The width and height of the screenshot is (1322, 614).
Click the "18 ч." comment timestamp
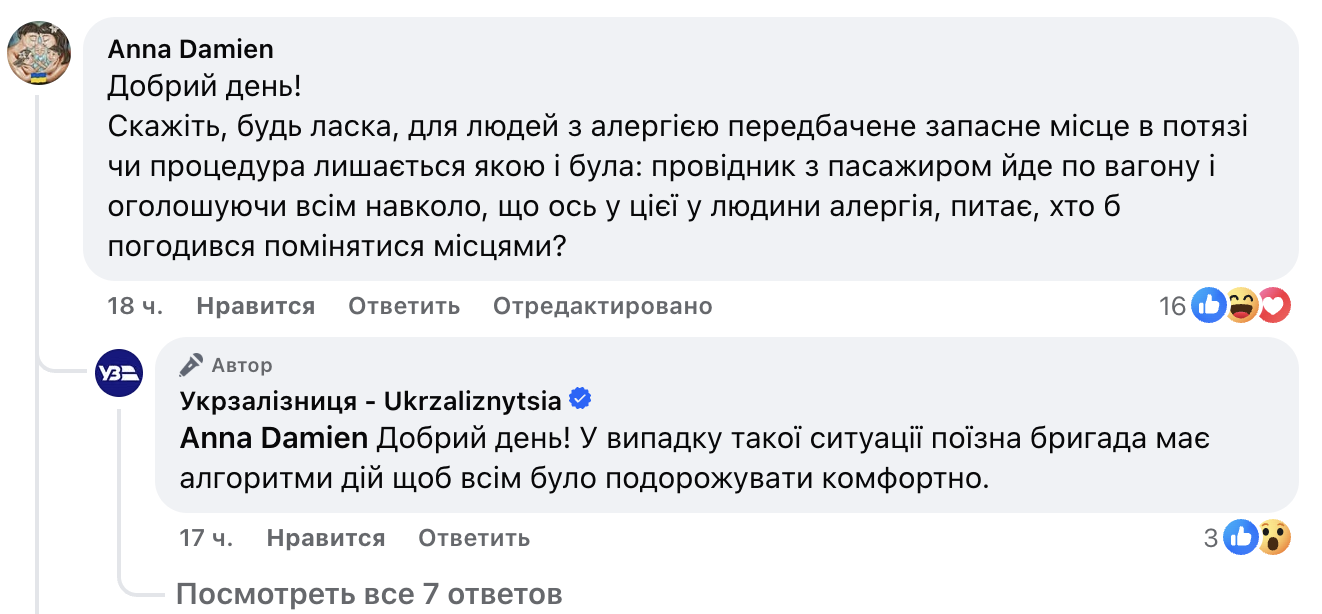[135, 306]
